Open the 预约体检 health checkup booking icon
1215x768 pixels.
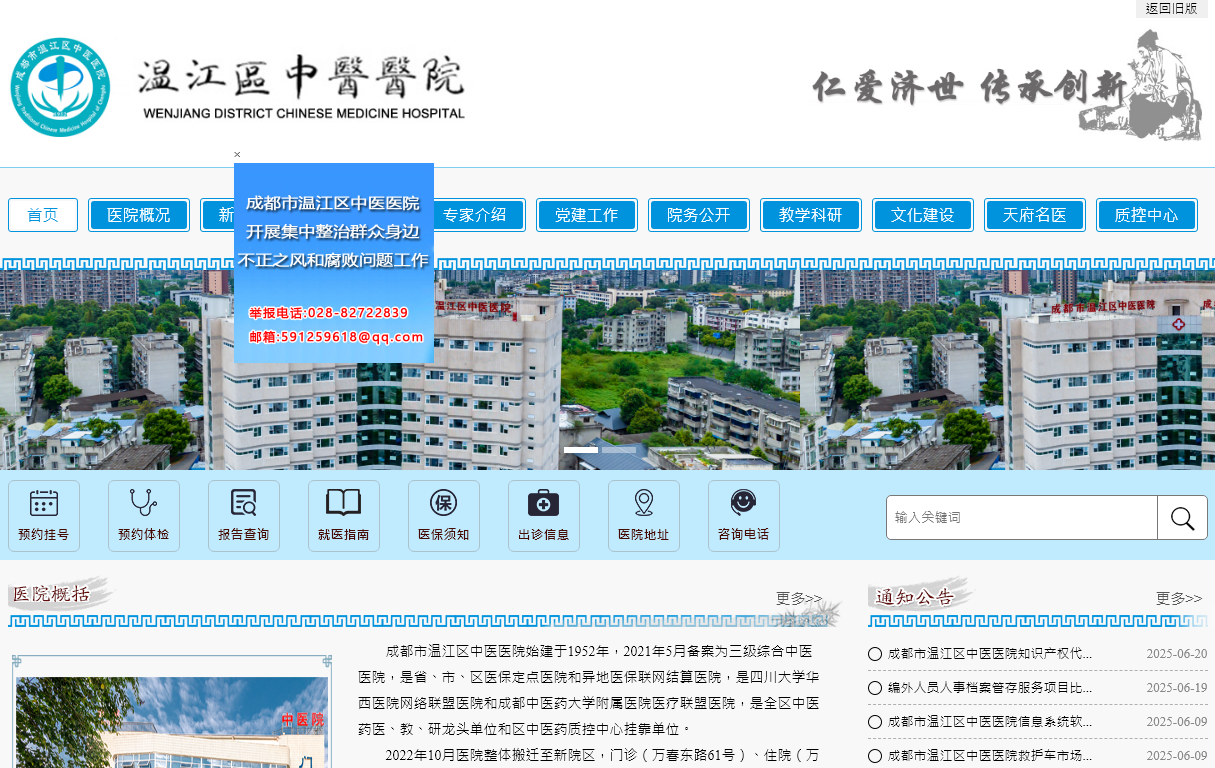coord(143,515)
